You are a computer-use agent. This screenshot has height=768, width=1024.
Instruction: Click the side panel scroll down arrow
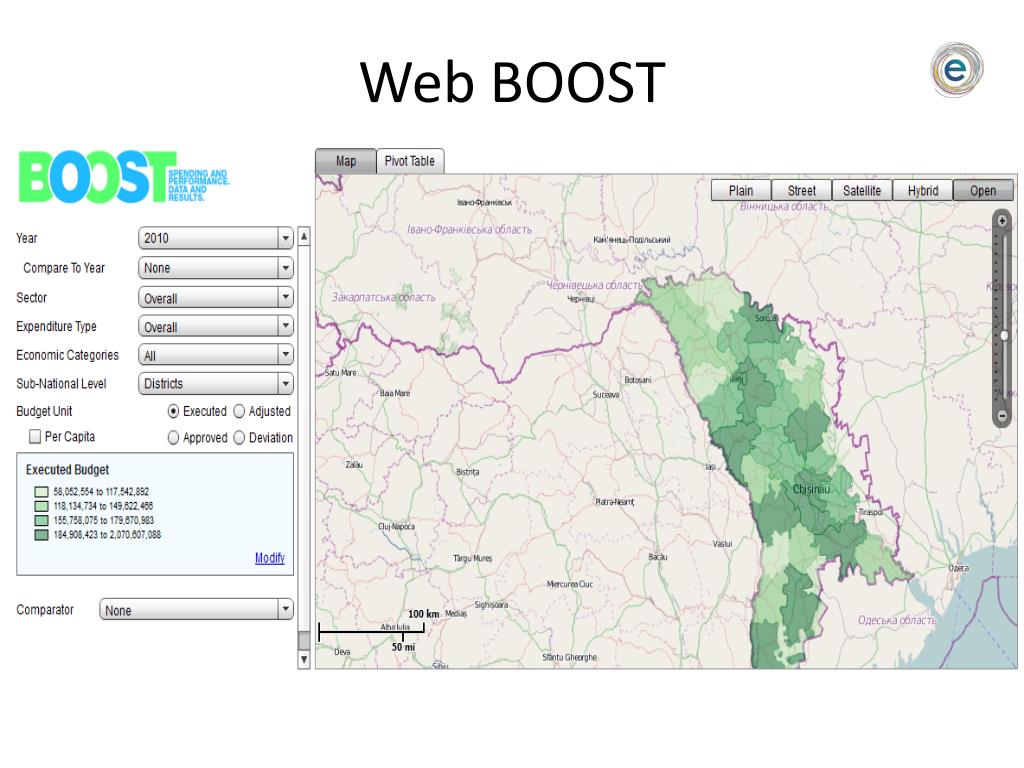coord(304,660)
